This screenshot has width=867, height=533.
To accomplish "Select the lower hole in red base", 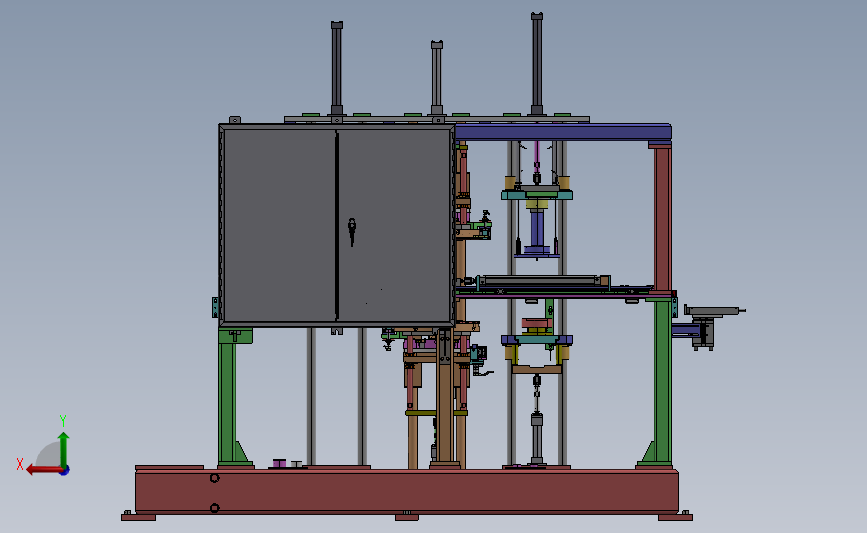I will coord(215,508).
